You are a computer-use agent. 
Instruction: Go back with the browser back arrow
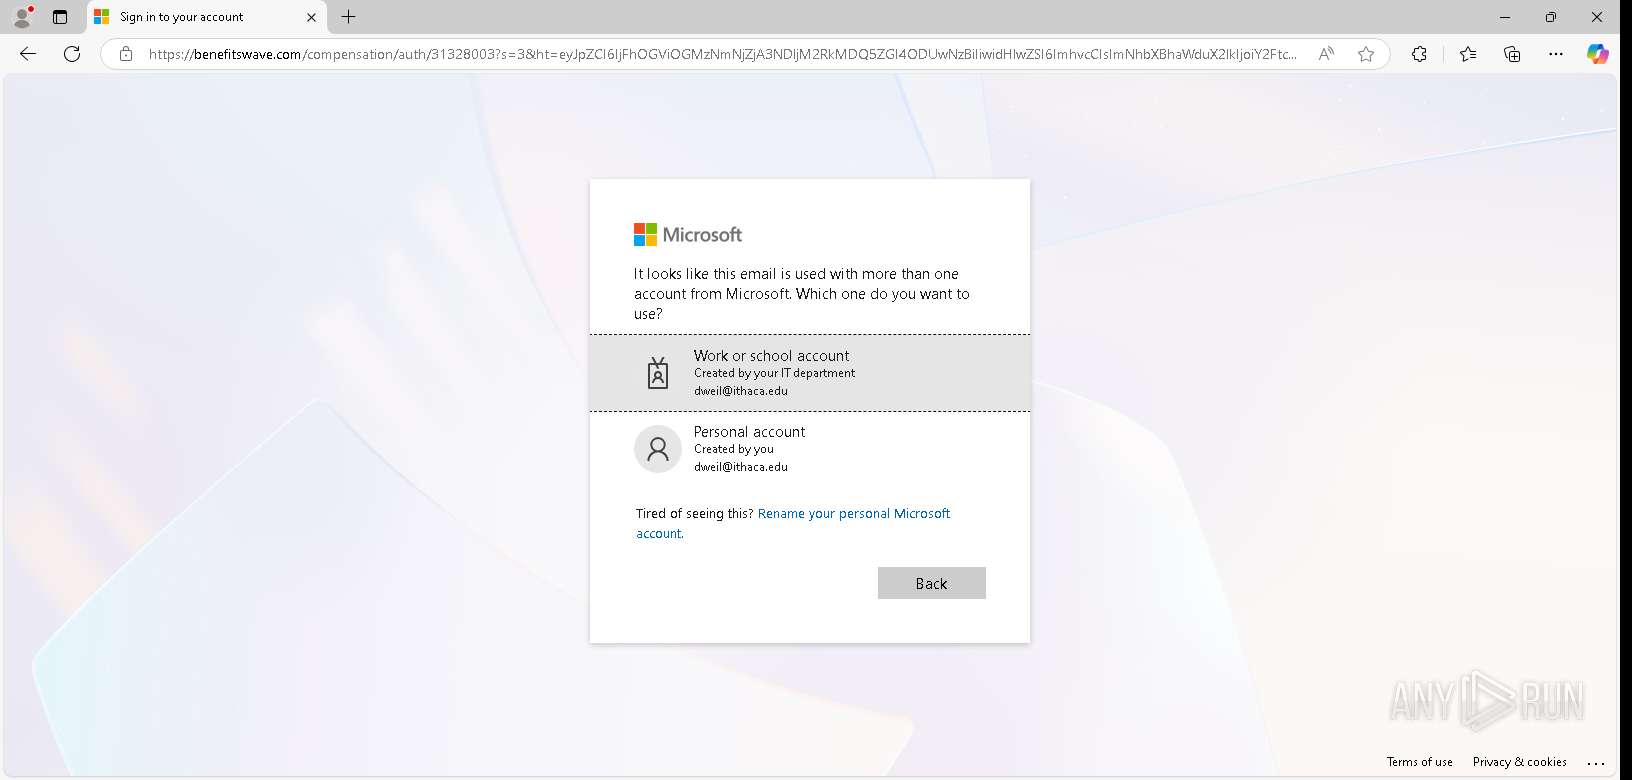coord(28,54)
